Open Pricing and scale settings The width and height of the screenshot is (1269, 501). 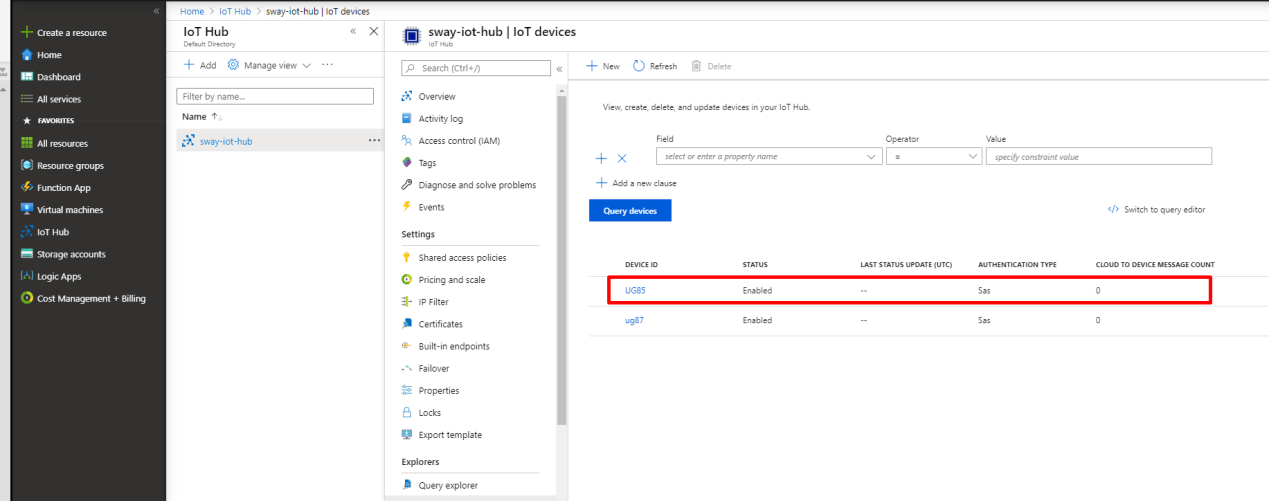[x=452, y=280]
